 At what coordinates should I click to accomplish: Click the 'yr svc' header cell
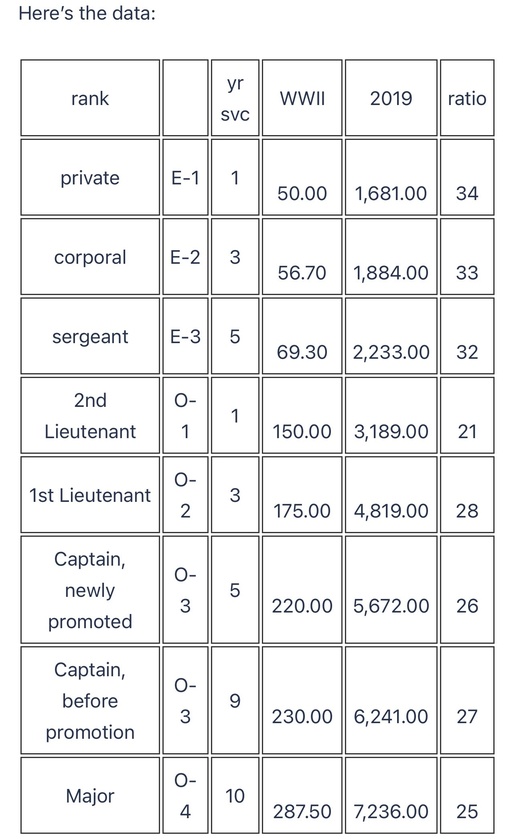point(235,98)
